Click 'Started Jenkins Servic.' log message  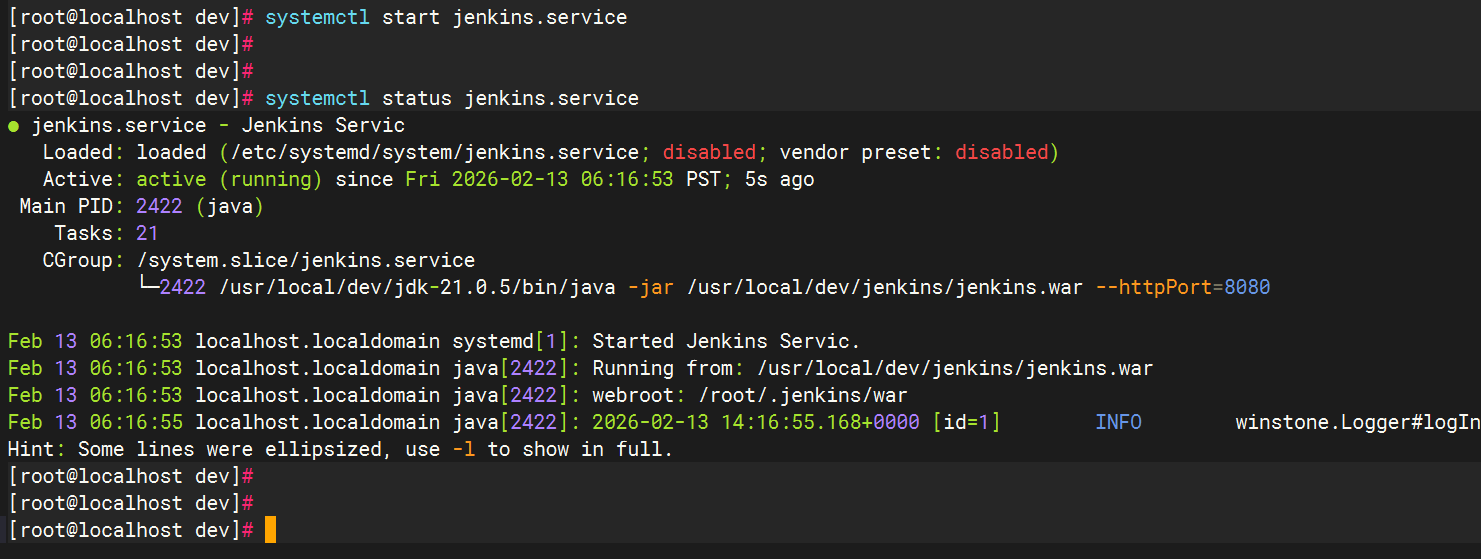[727, 341]
